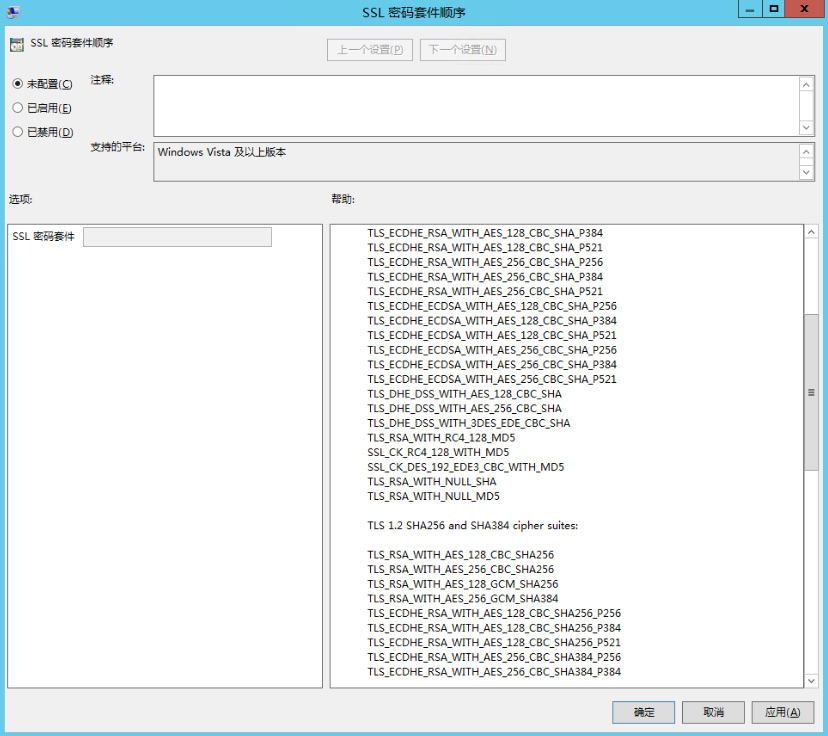Image resolution: width=828 pixels, height=736 pixels.
Task: Click help pane scrollbar down arrow
Action: pos(811,679)
